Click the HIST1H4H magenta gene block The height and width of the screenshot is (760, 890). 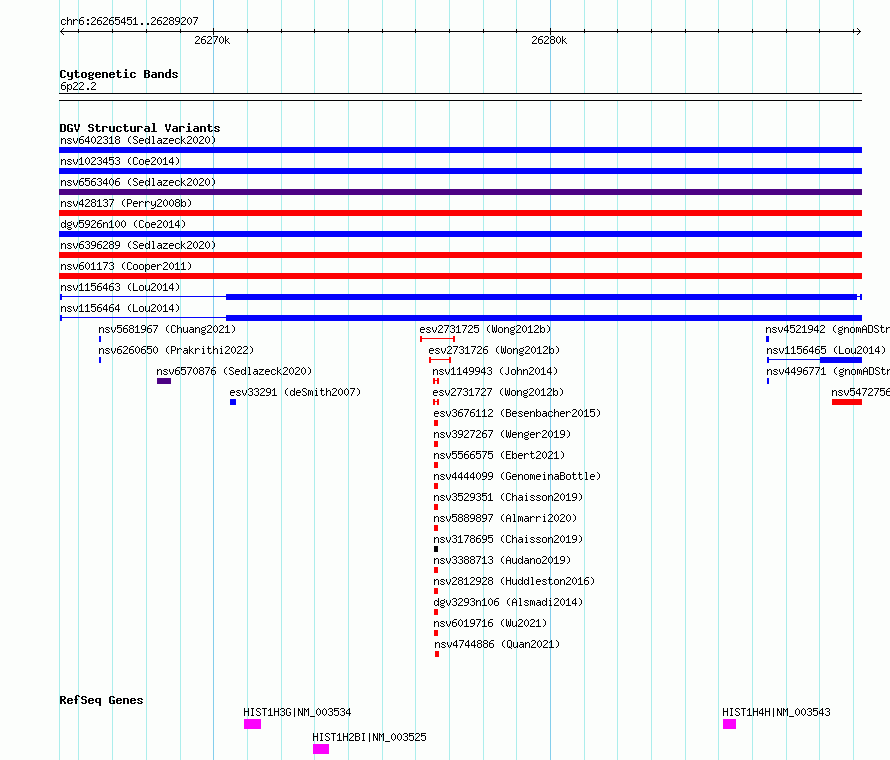[x=729, y=724]
